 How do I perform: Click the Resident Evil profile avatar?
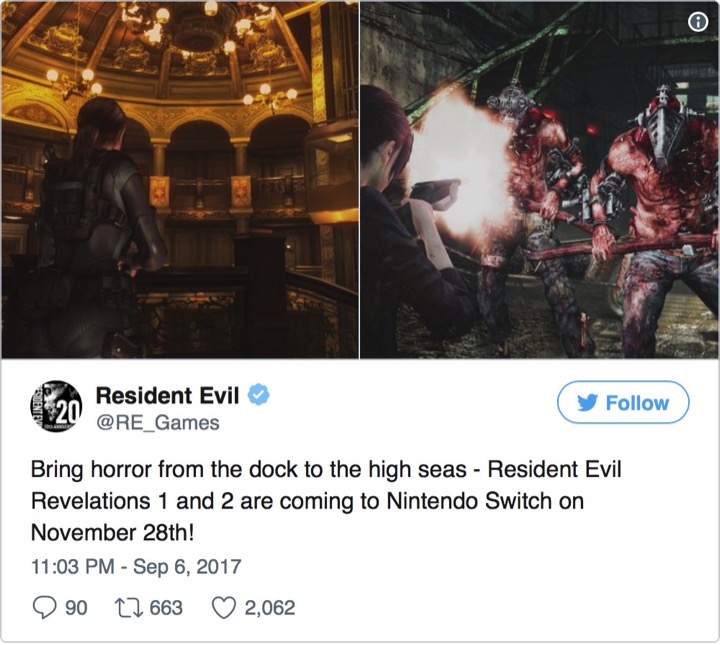[56, 406]
